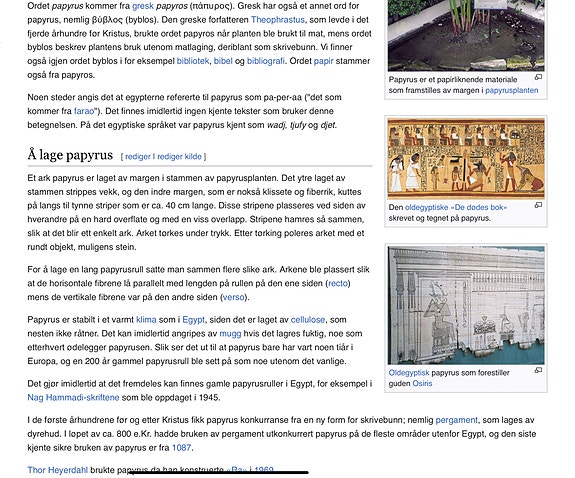This screenshot has width=575, height=478.
Task: Click 'rediger kilde' section edit link
Action: point(179,157)
